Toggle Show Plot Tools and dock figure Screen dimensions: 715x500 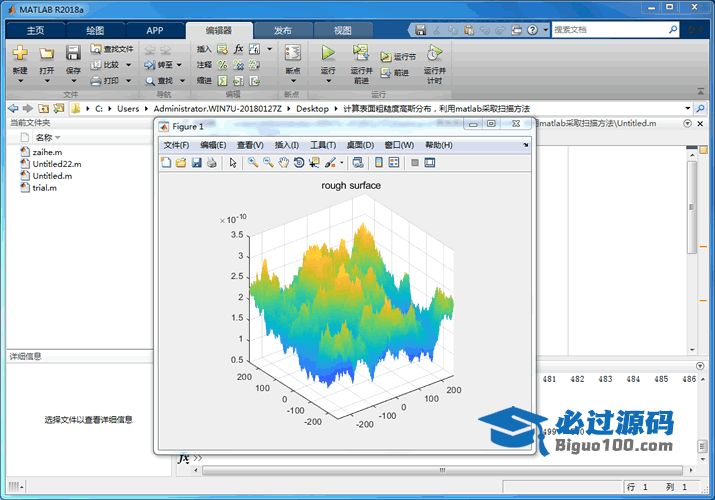430,162
